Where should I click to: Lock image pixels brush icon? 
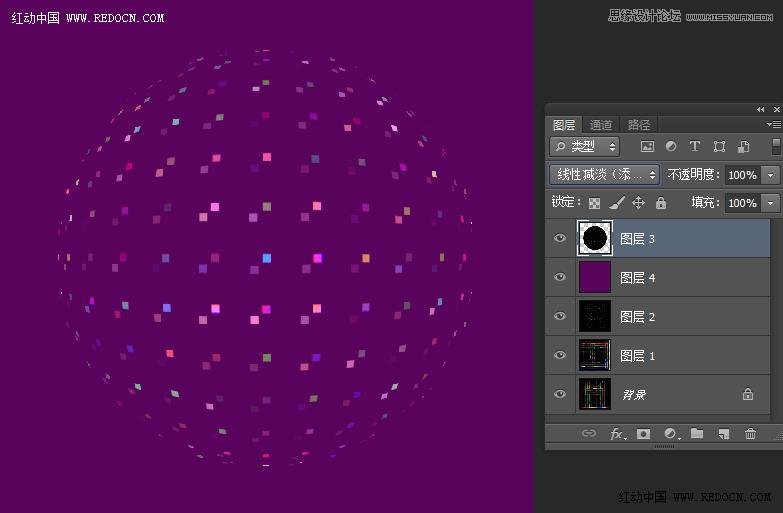click(617, 202)
